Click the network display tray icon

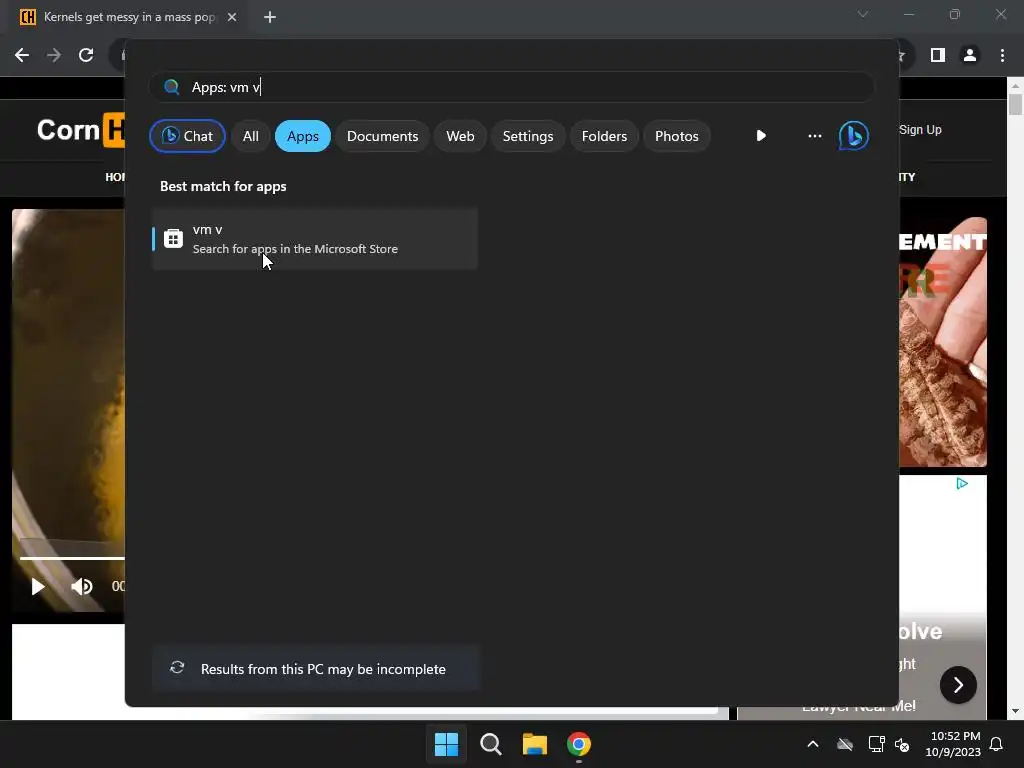(876, 744)
